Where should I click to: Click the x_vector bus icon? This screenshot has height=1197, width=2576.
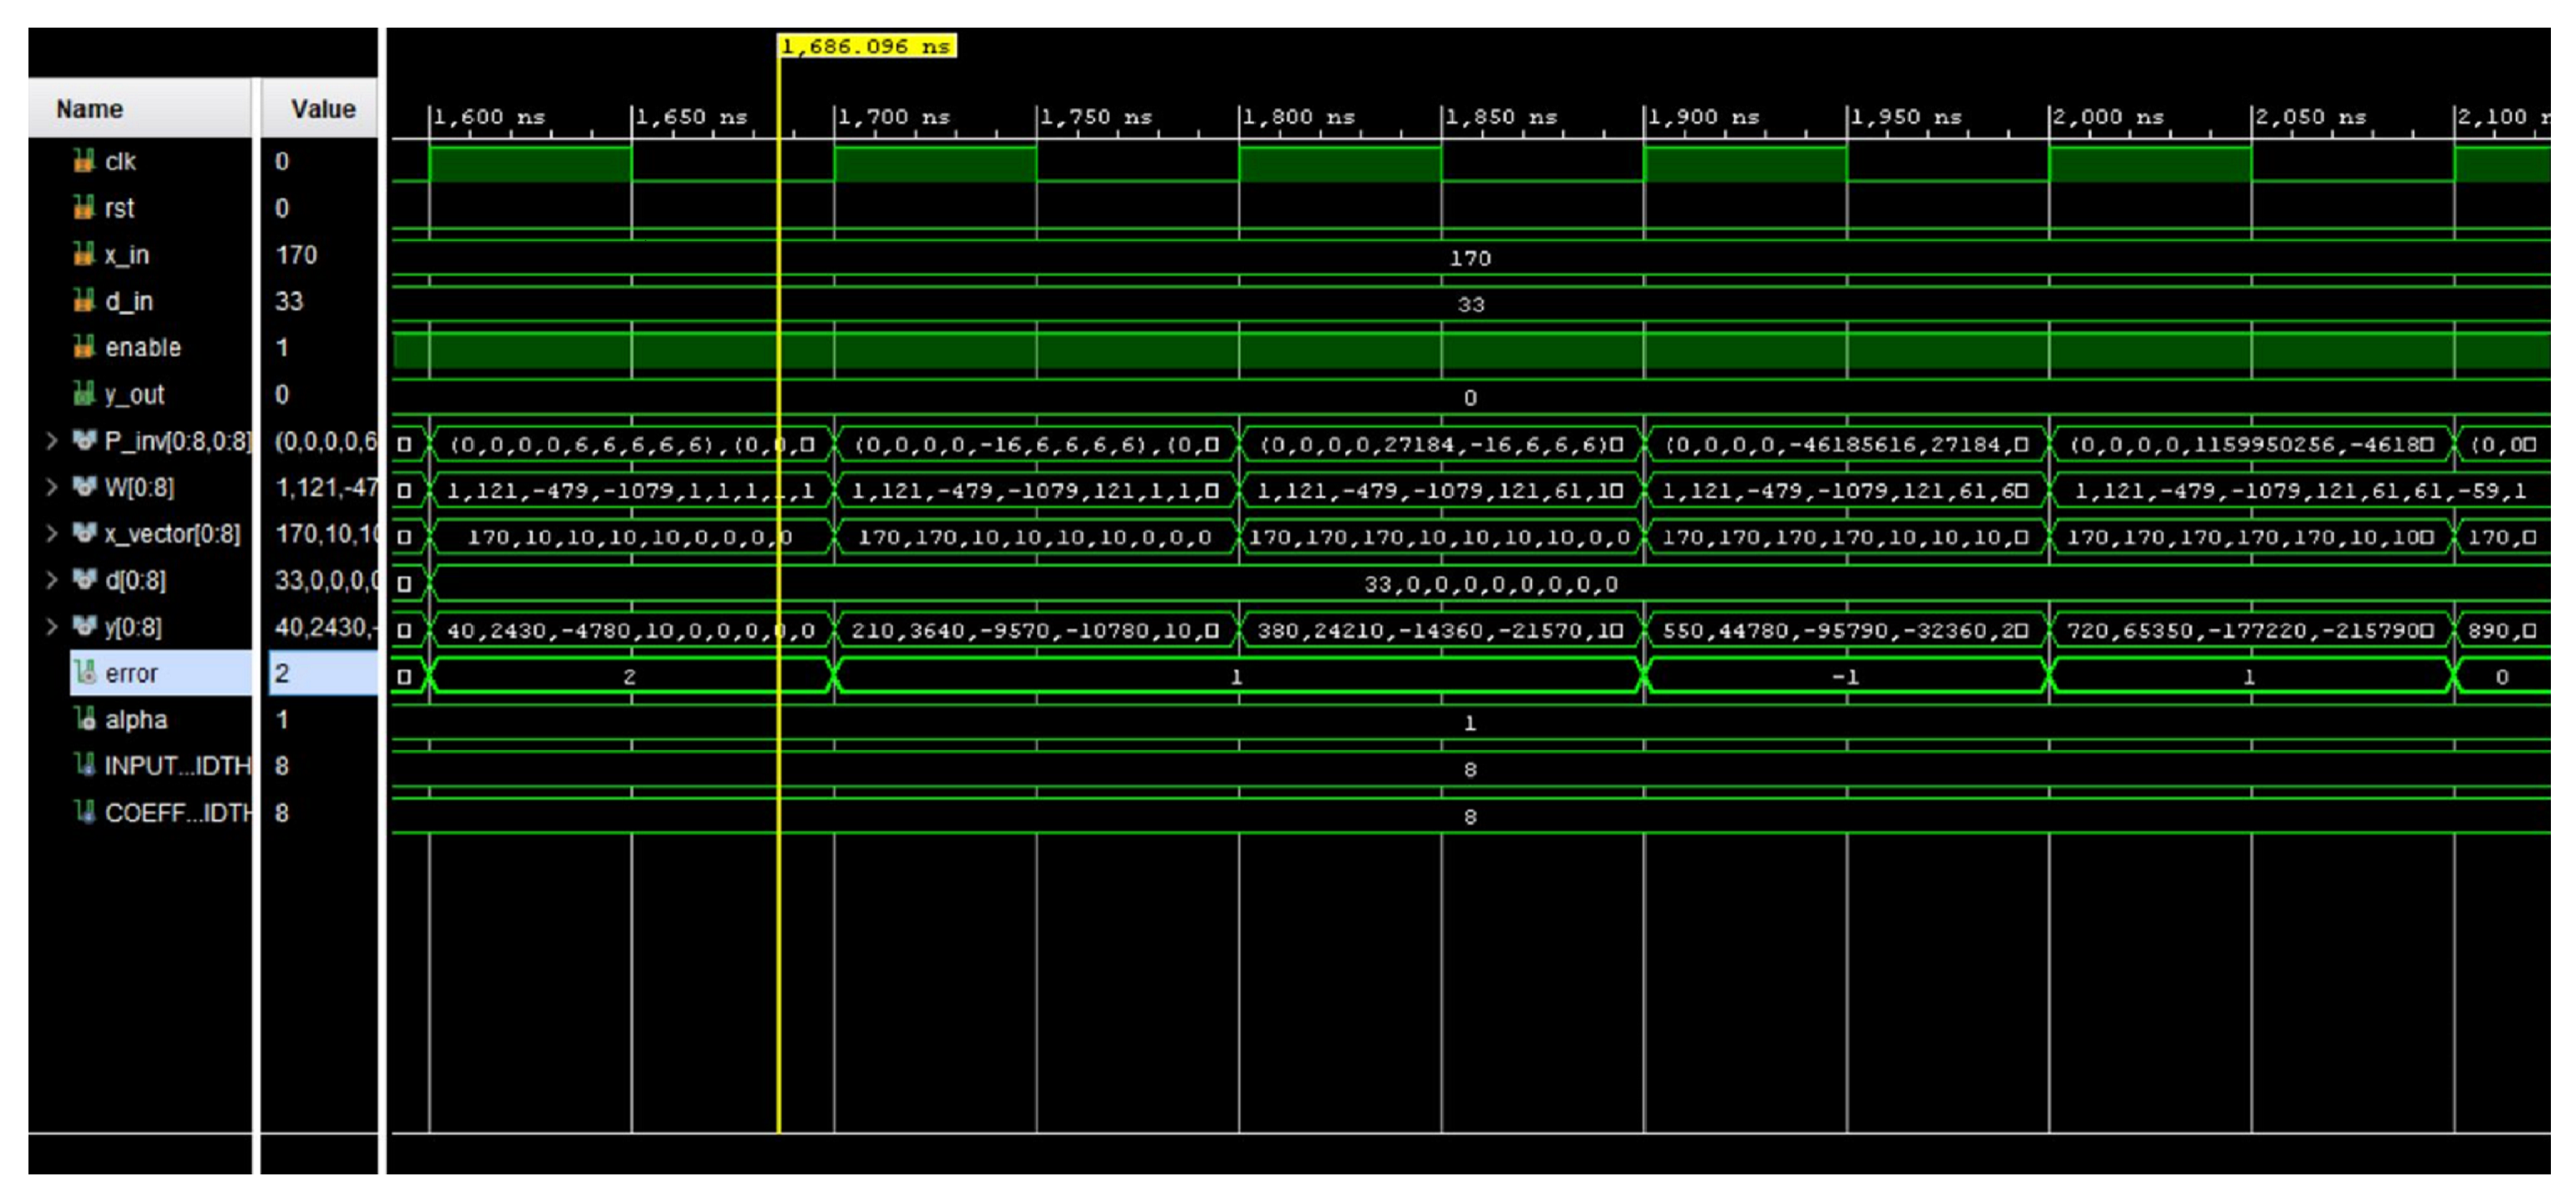point(84,533)
